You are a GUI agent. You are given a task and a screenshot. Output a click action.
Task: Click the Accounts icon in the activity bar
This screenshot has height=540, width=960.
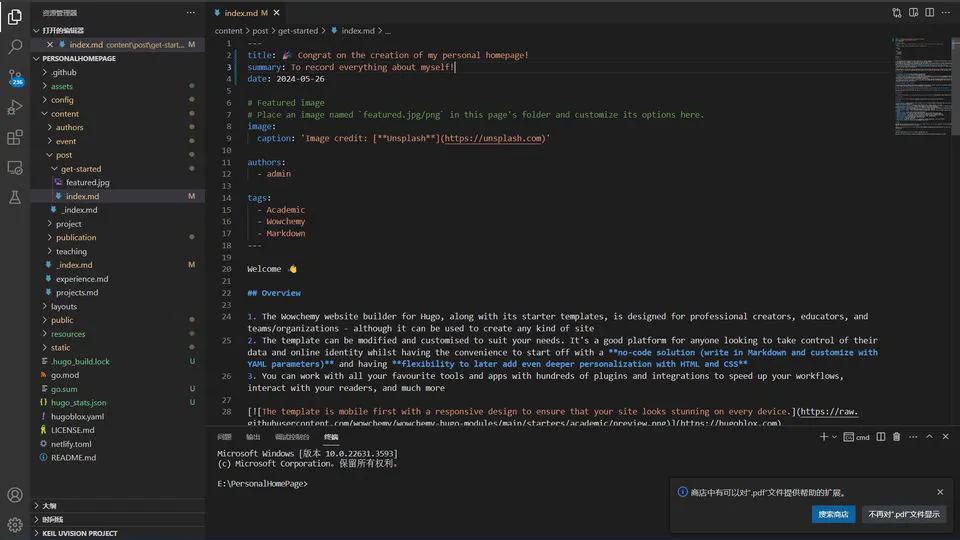[x=15, y=495]
